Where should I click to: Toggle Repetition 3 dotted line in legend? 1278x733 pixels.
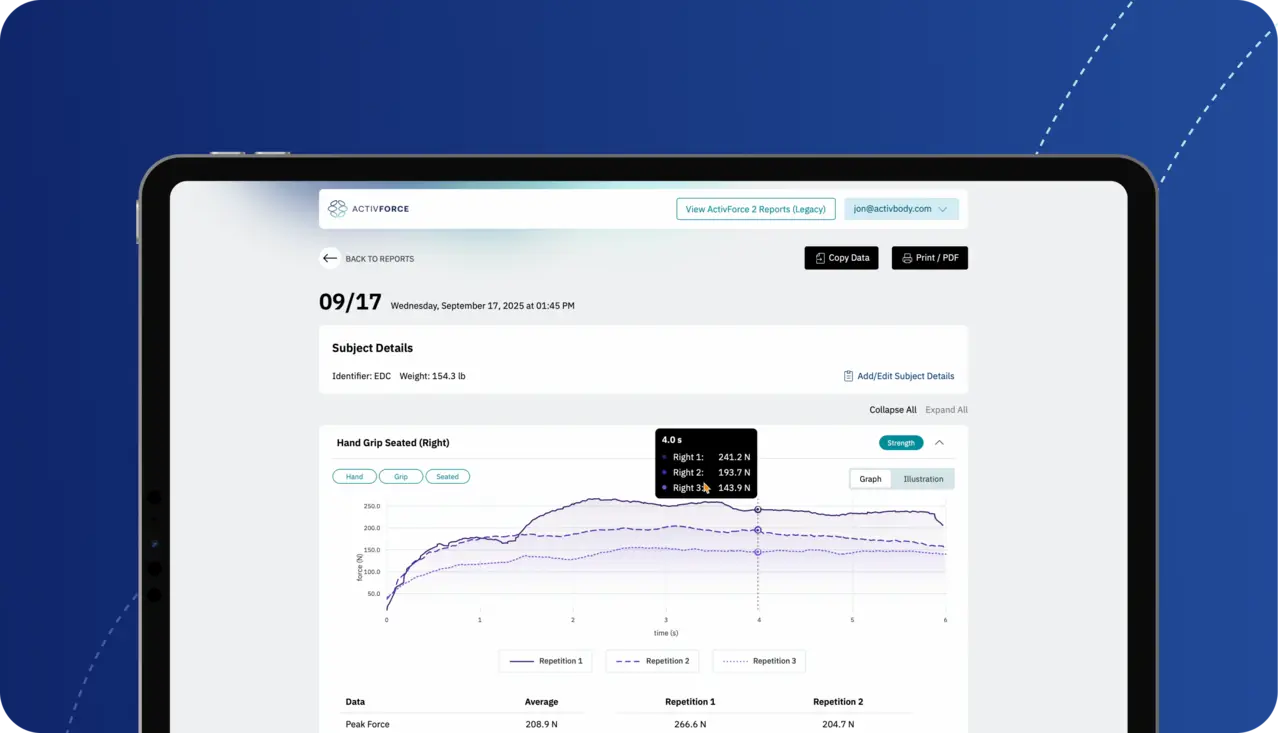click(759, 661)
